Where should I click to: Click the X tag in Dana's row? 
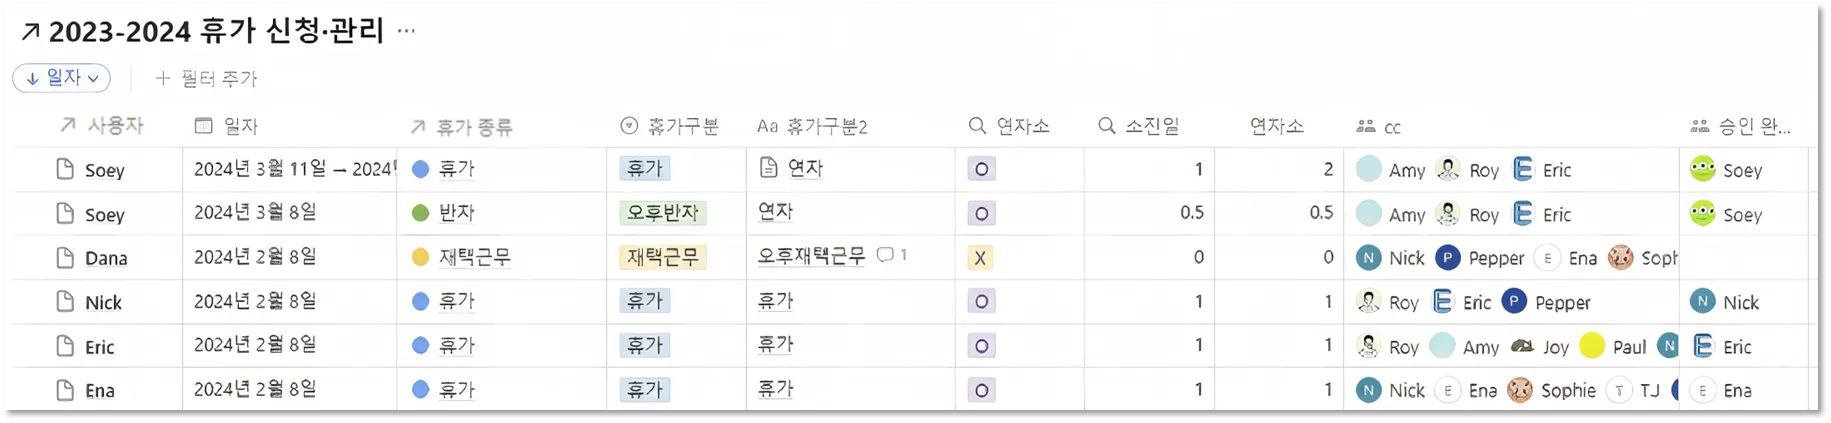pyautogui.click(x=980, y=258)
